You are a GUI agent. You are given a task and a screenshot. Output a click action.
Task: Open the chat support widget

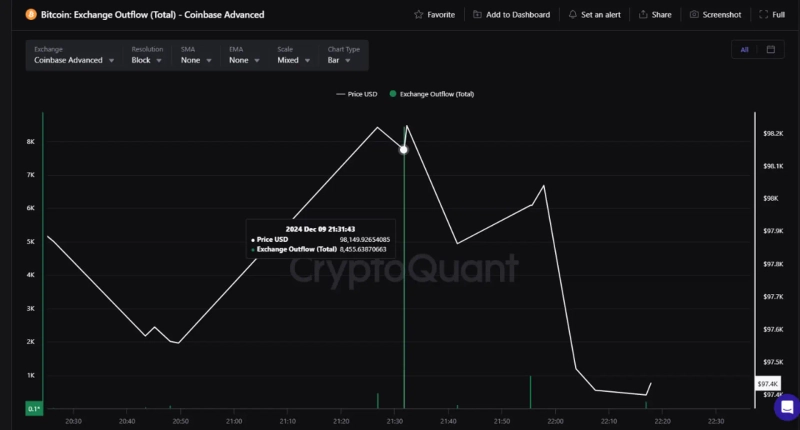coord(786,407)
